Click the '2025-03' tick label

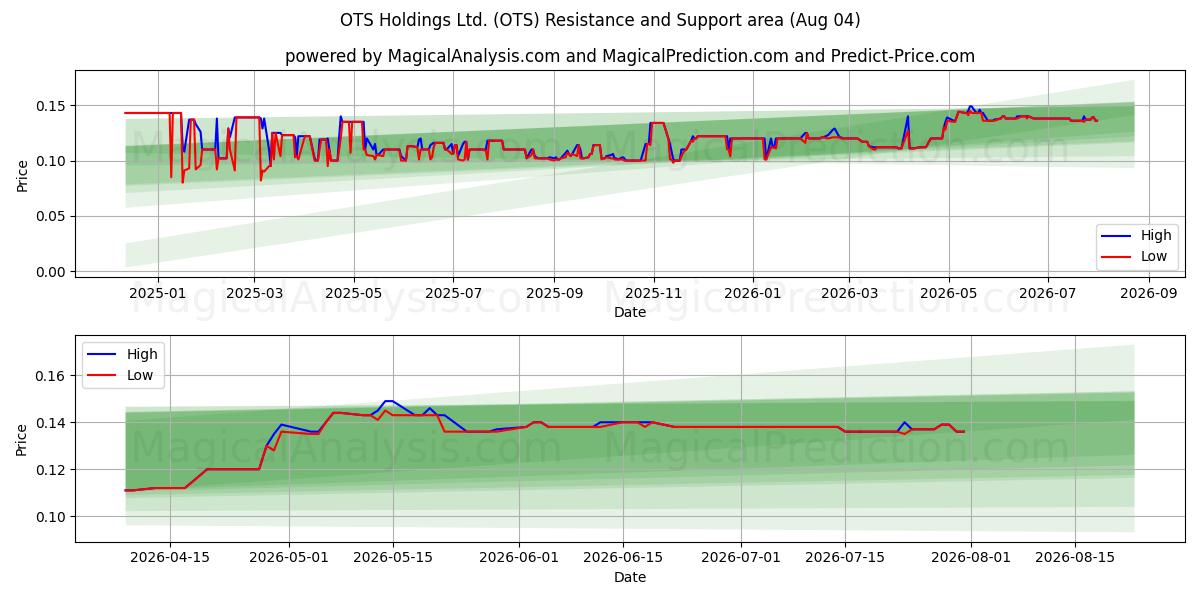[254, 293]
